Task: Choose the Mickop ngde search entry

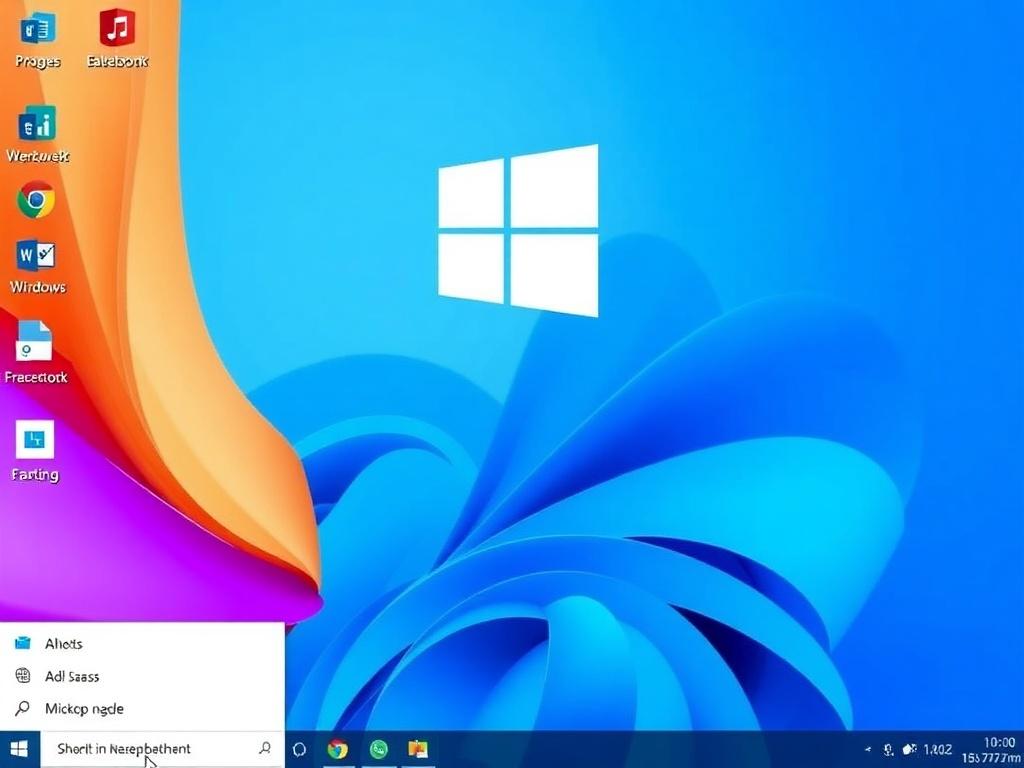Action: click(x=84, y=709)
